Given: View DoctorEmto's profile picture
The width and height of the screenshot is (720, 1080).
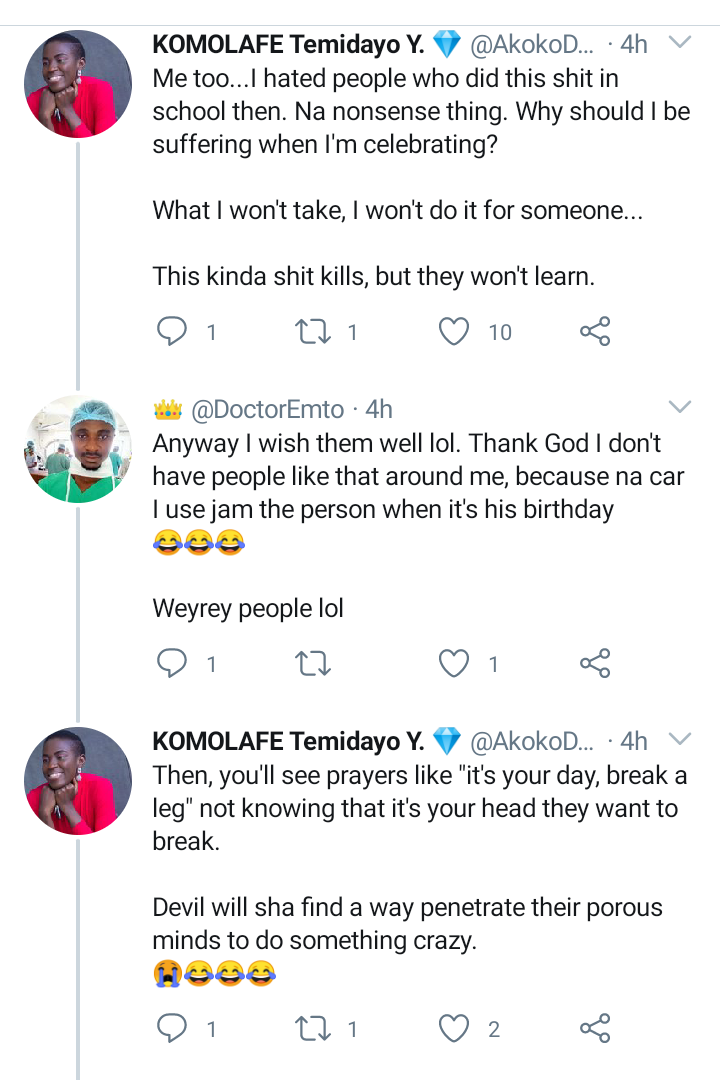Looking at the screenshot, I should tap(78, 449).
